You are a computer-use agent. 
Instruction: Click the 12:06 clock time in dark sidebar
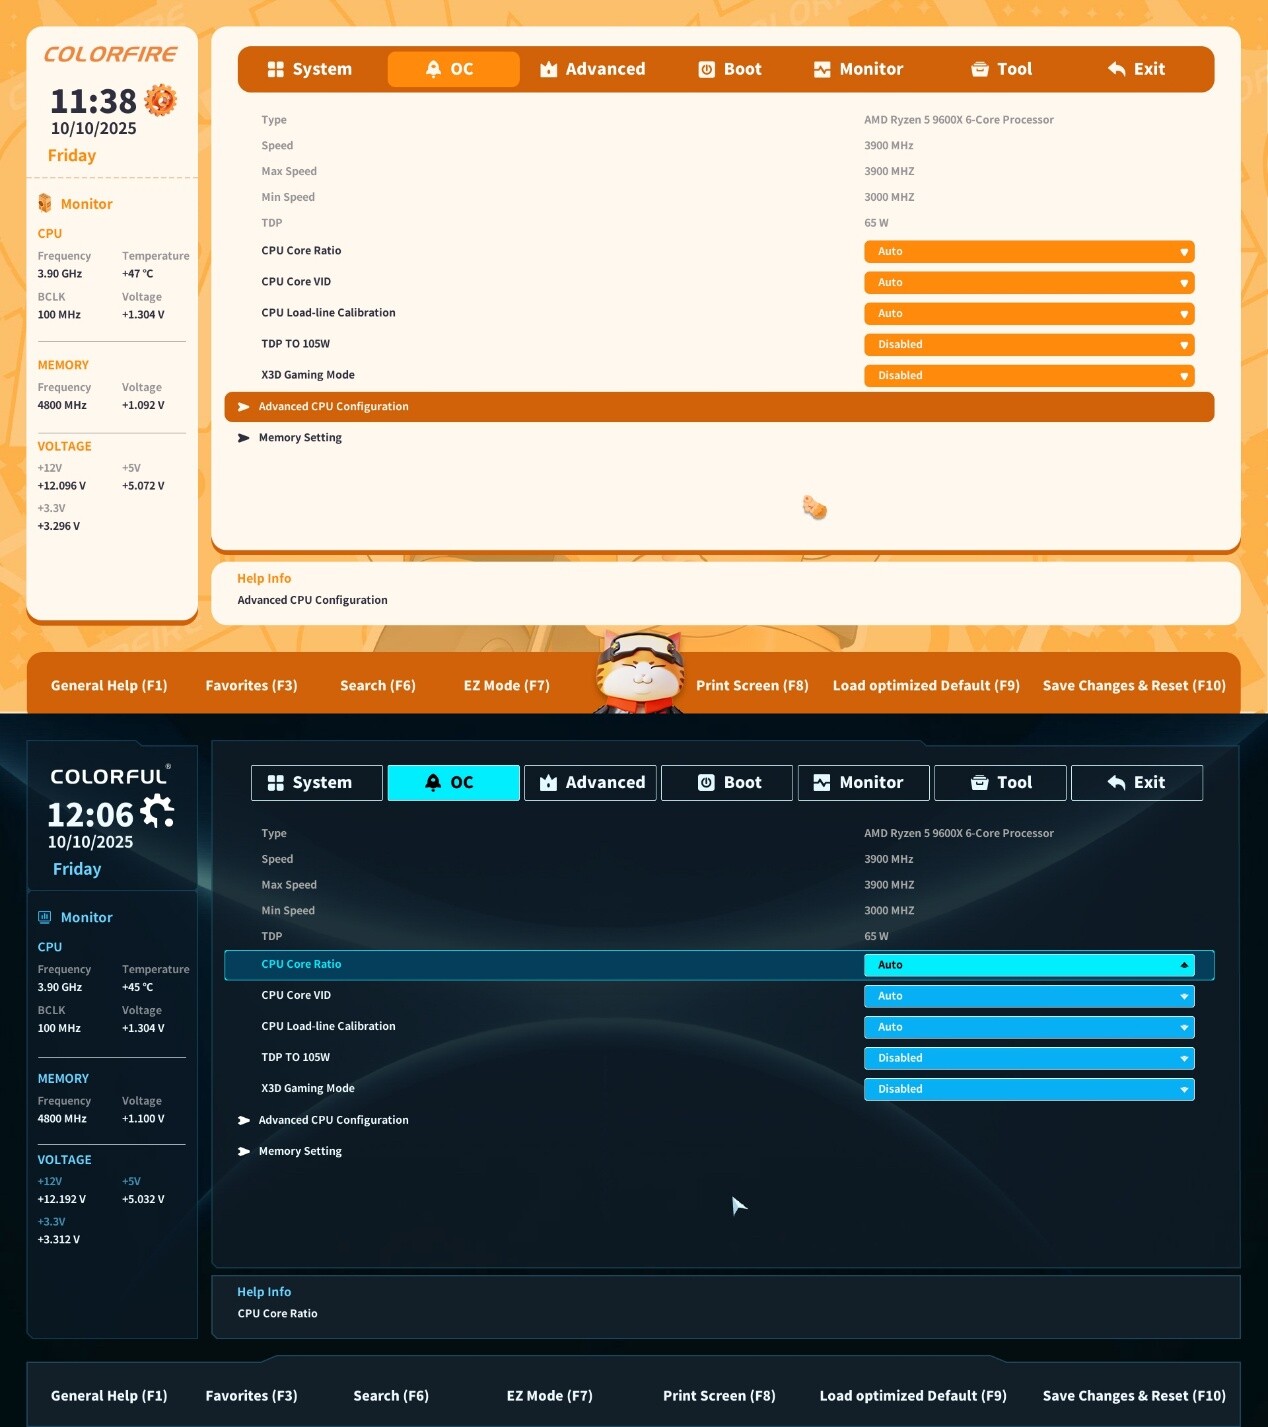pos(91,815)
